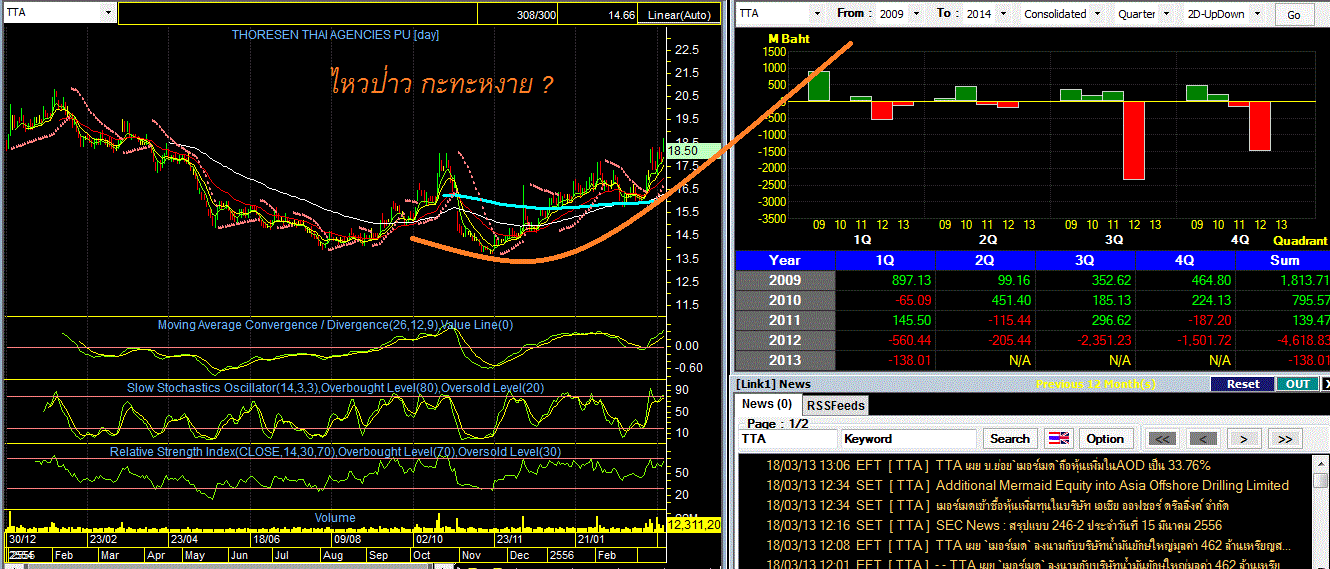Image resolution: width=1330 pixels, height=569 pixels.
Task: Open the 18/03/13 12:08 EFT TTA news item
Action: click(1028, 545)
